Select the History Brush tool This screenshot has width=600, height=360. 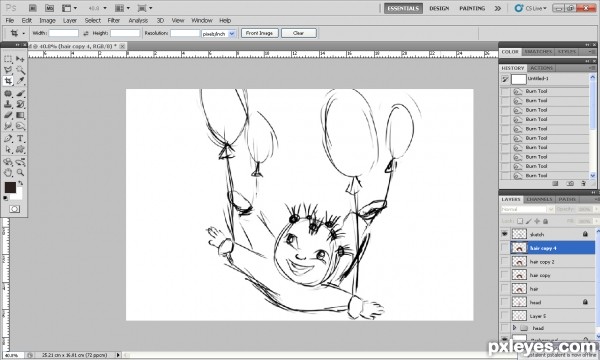coord(20,104)
